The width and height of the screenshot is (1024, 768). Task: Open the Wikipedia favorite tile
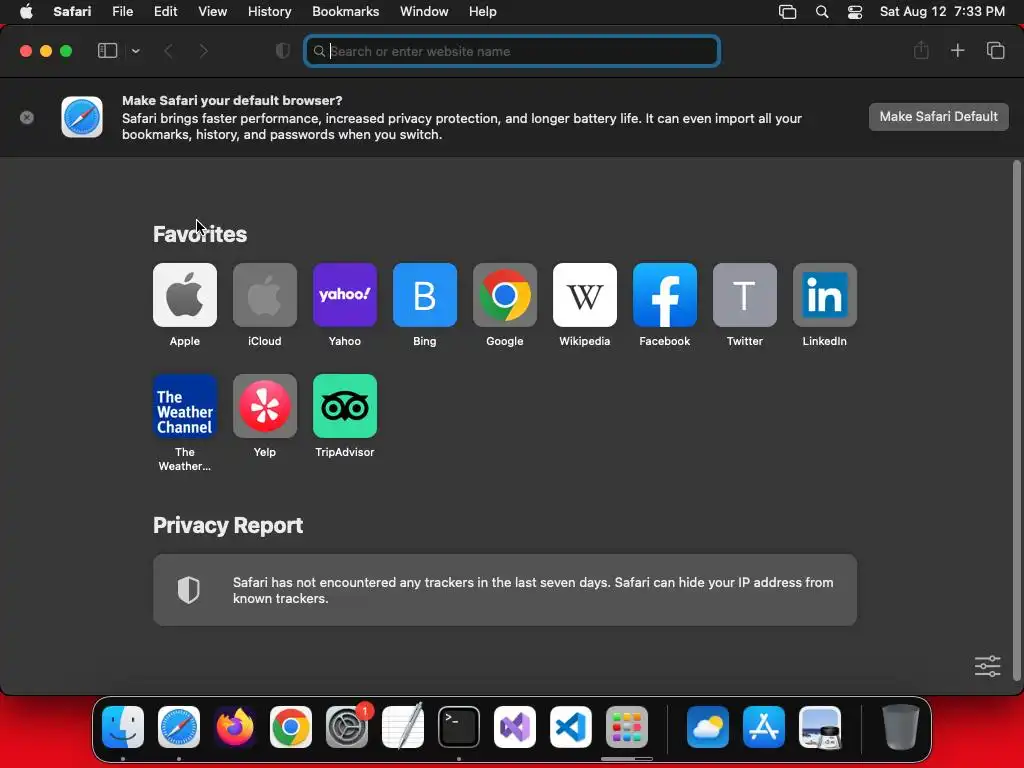click(x=584, y=295)
